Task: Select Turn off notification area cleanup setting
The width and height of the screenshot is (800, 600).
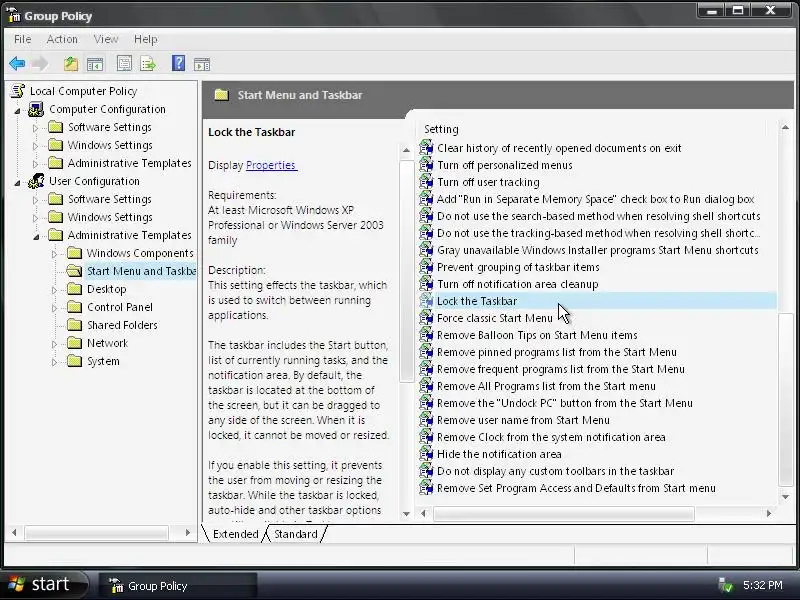Action: 517,284
